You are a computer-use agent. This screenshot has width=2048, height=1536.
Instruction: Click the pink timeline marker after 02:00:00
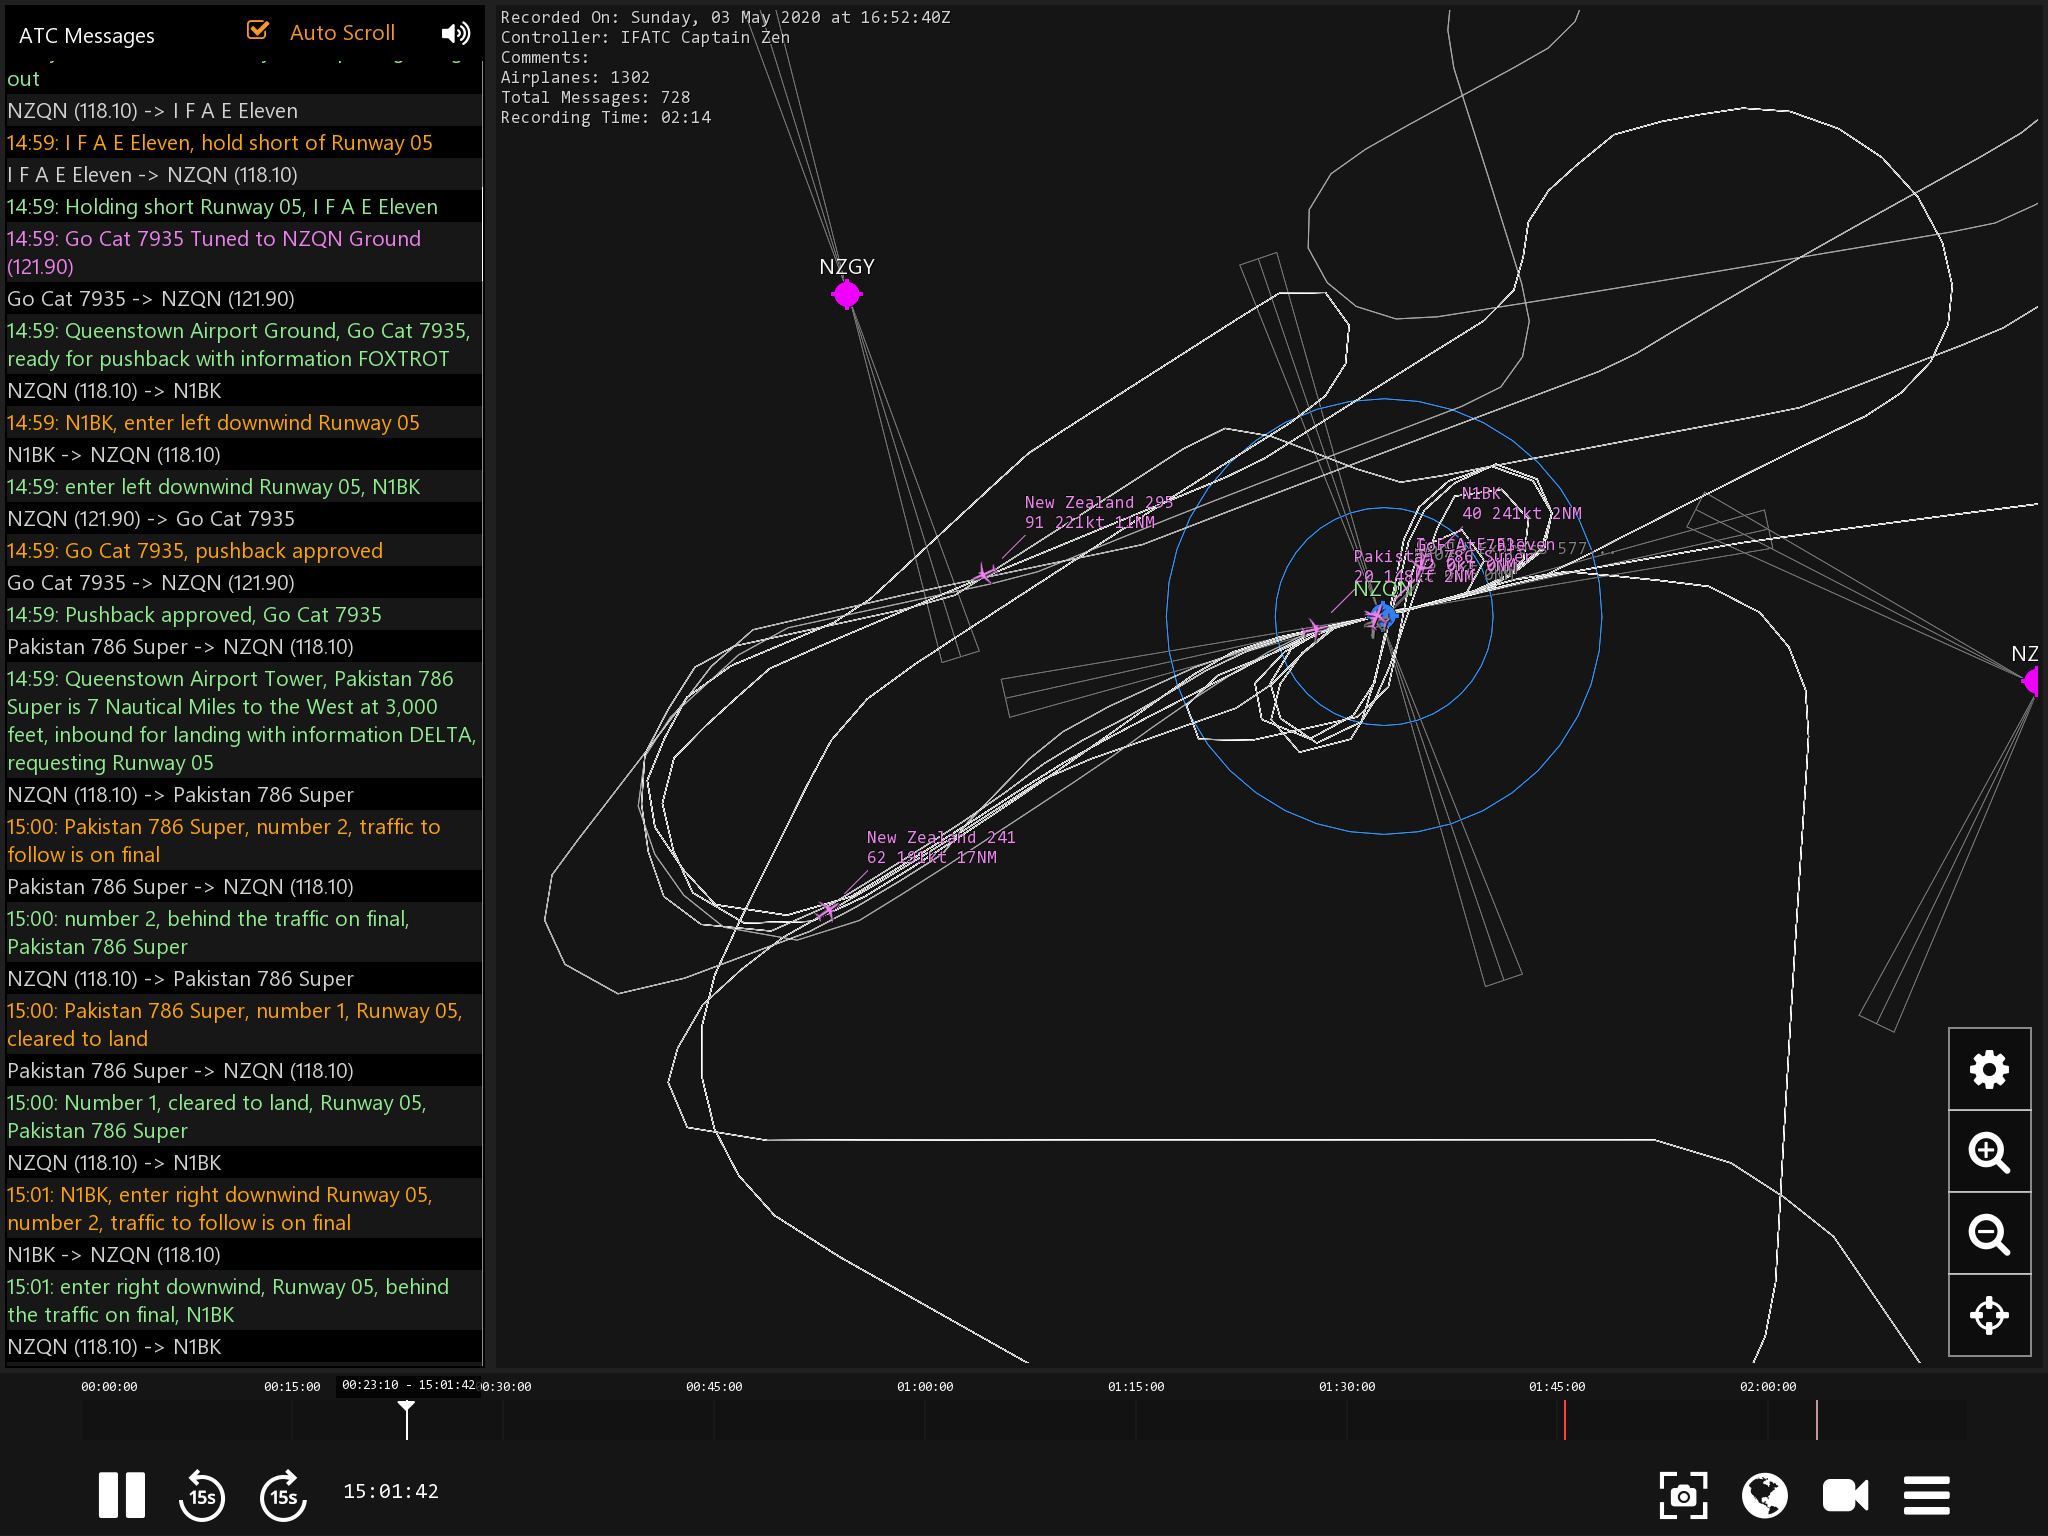click(1817, 1419)
